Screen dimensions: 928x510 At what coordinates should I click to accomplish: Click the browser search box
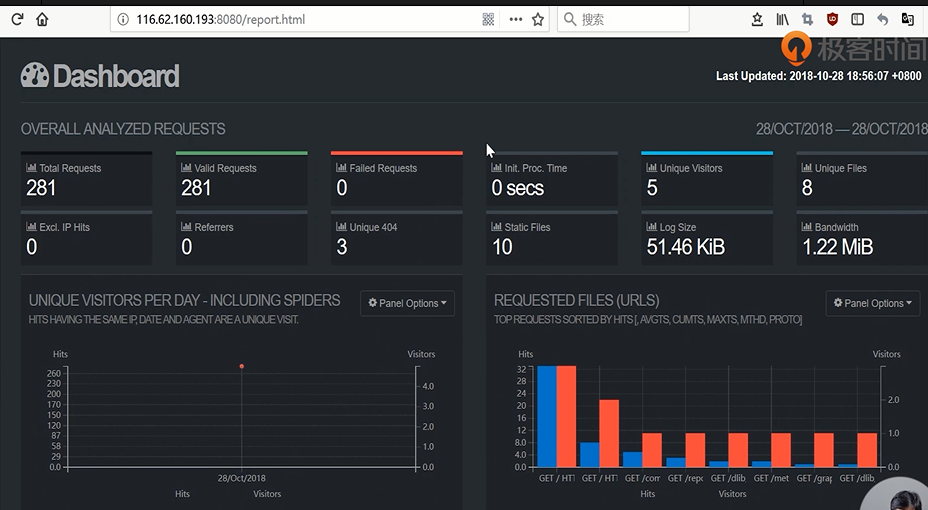pos(623,20)
